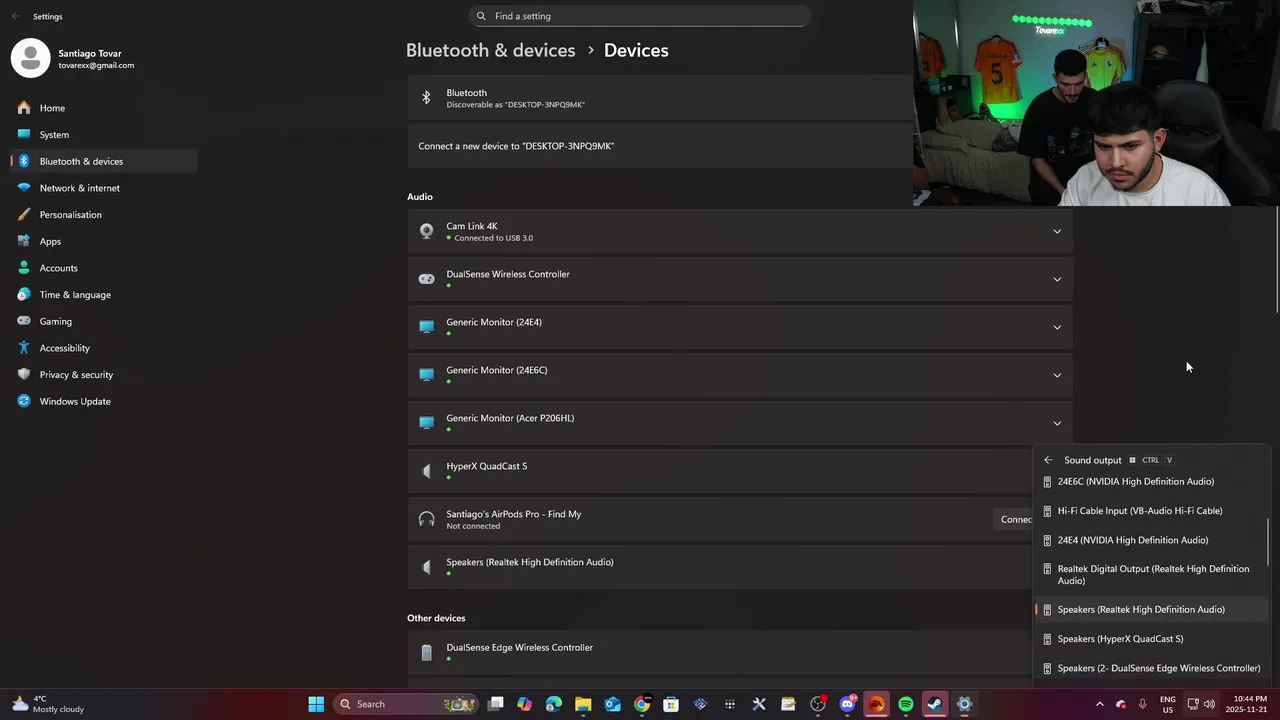Click the Sound output panel scrollbar
This screenshot has height=720, width=1280.
[x=1267, y=542]
